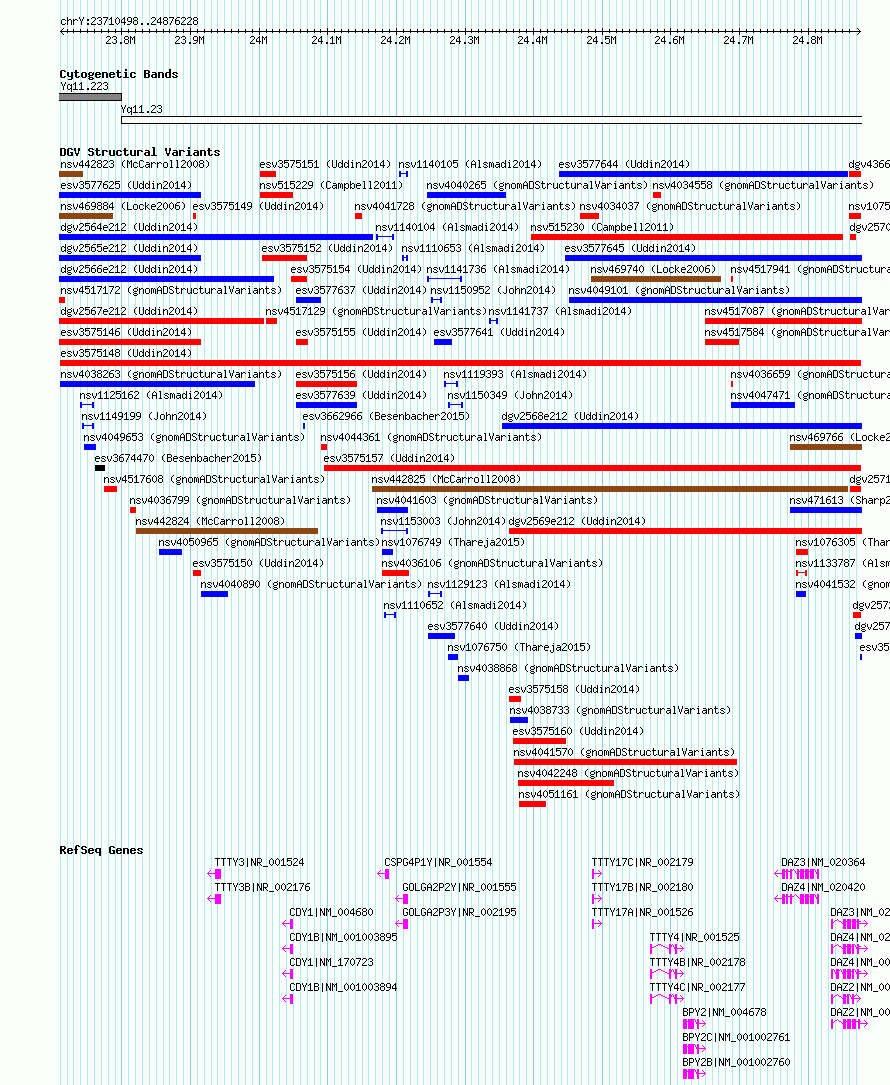The width and height of the screenshot is (890, 1085).
Task: Open variant nsv1141736 (Alsmadi2014) label
Action: point(498,269)
